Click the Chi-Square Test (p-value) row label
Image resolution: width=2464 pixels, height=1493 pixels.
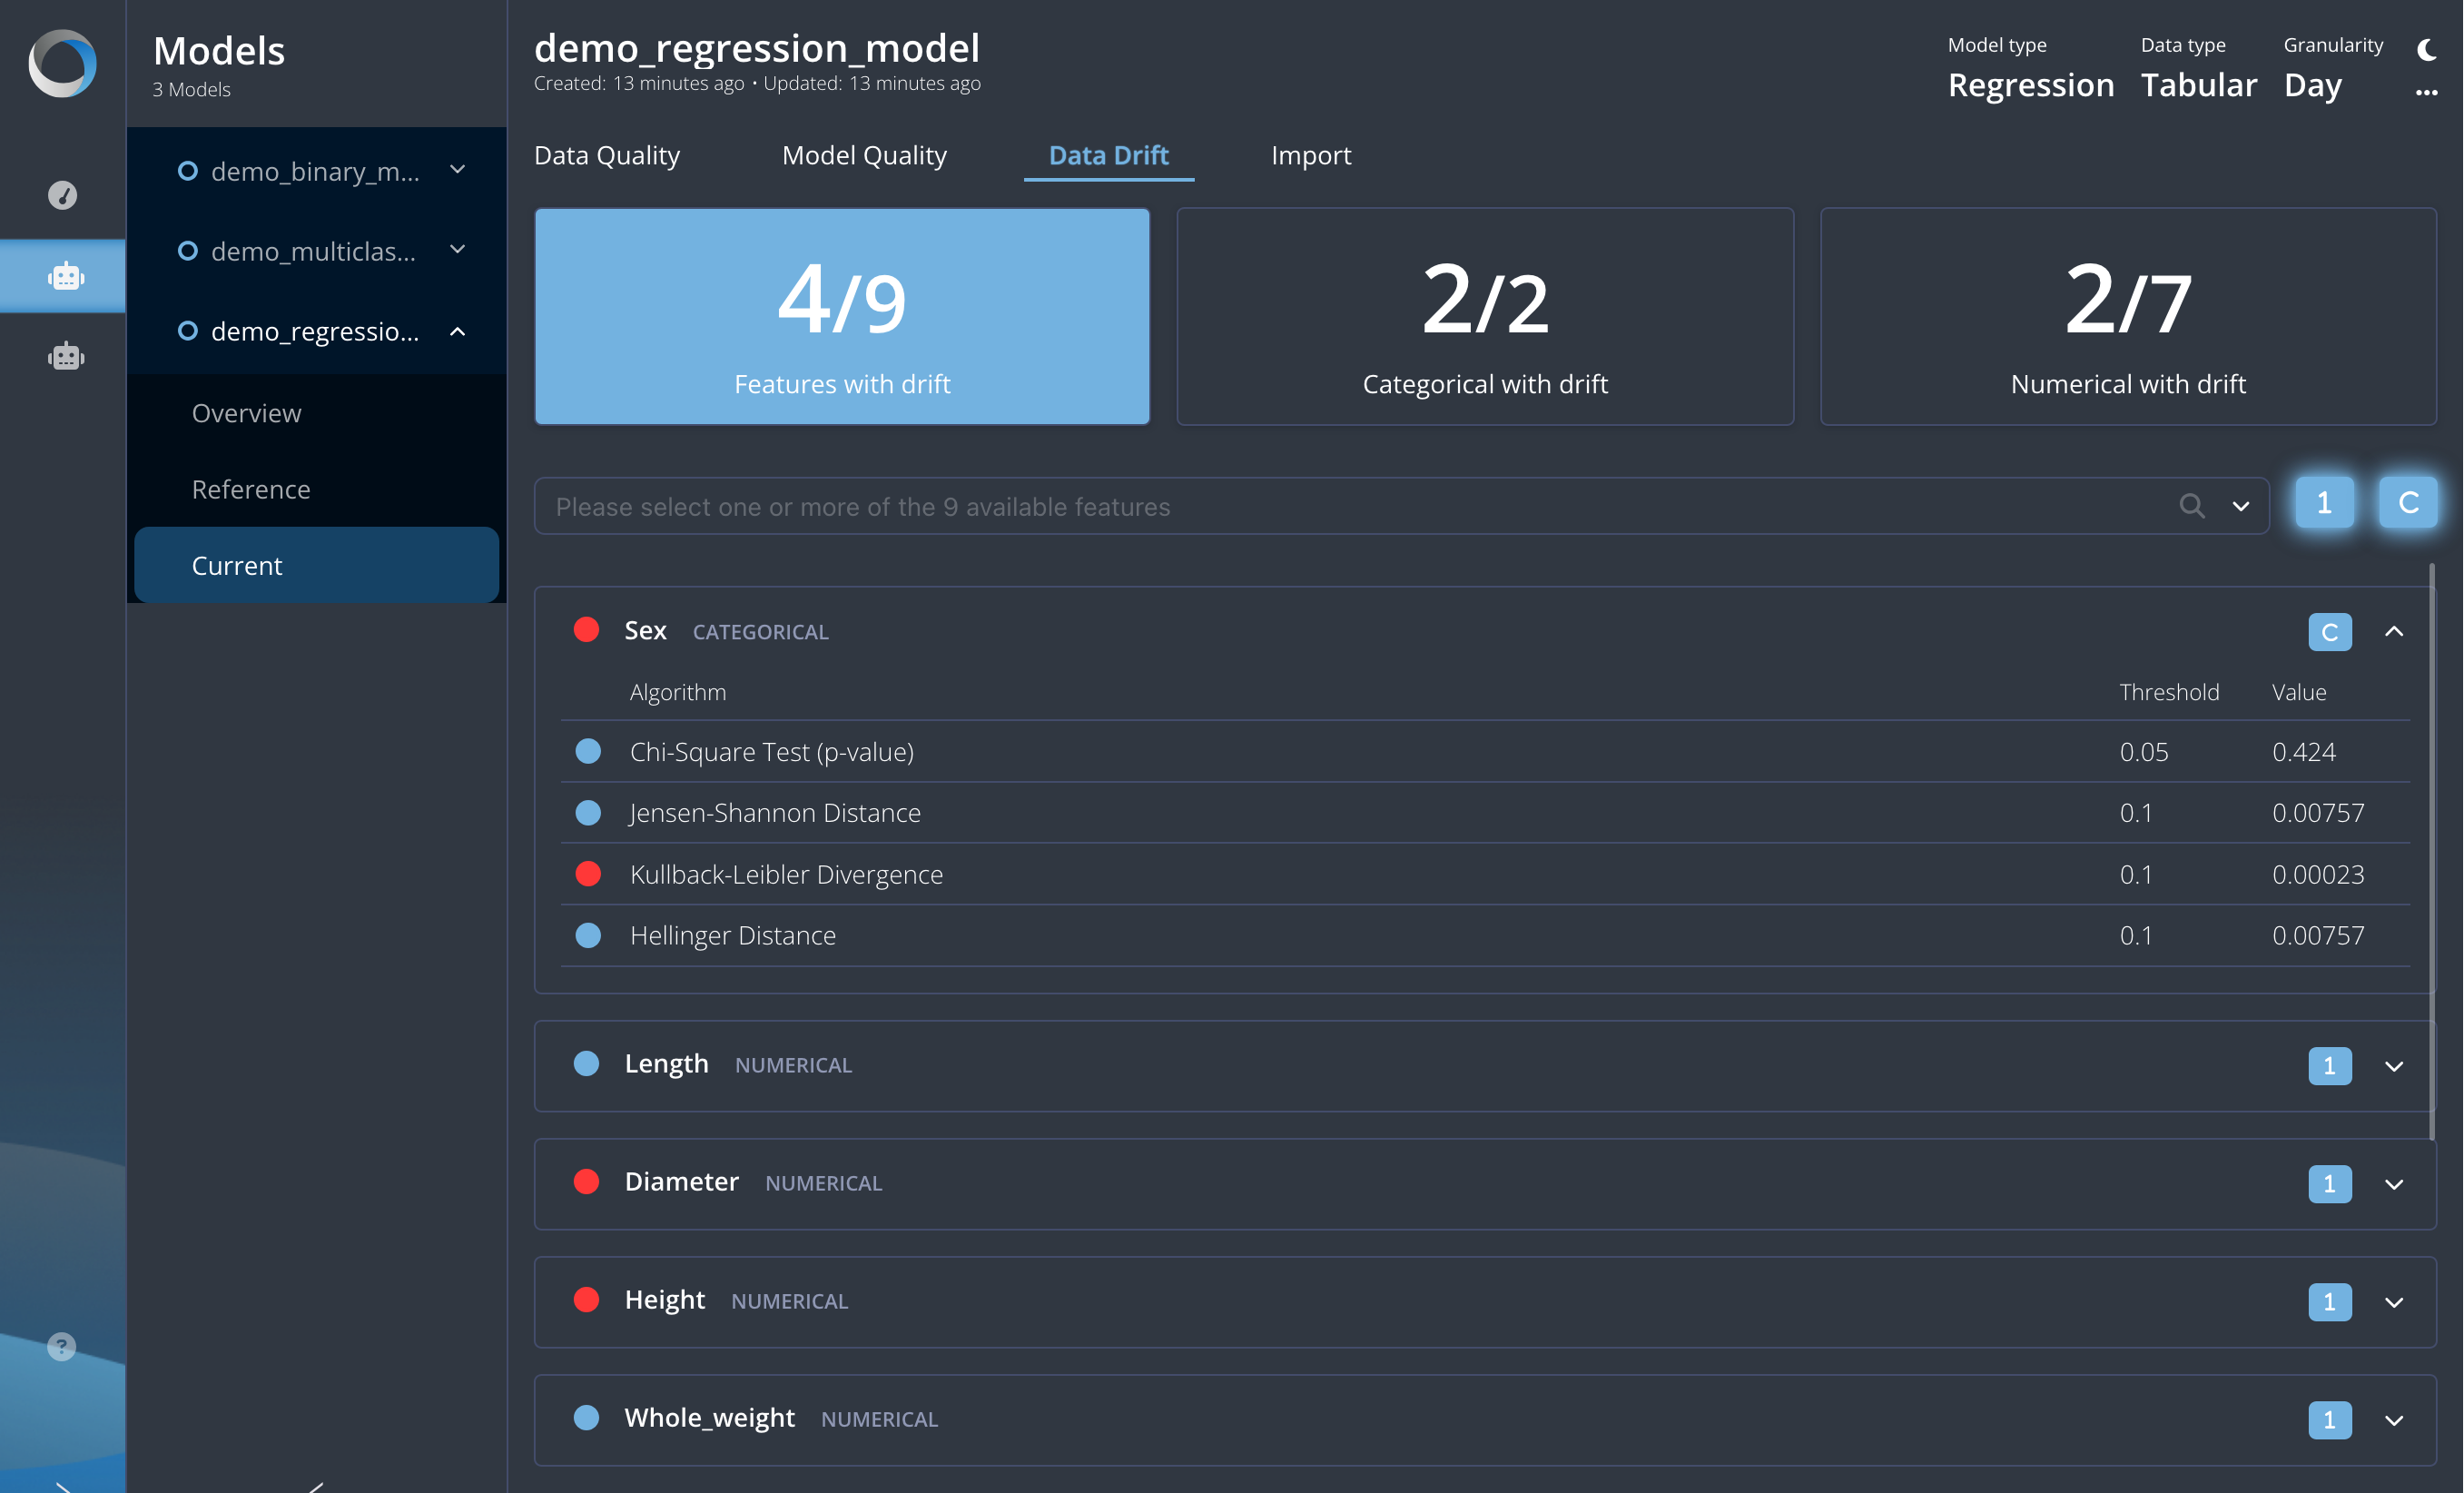771,752
